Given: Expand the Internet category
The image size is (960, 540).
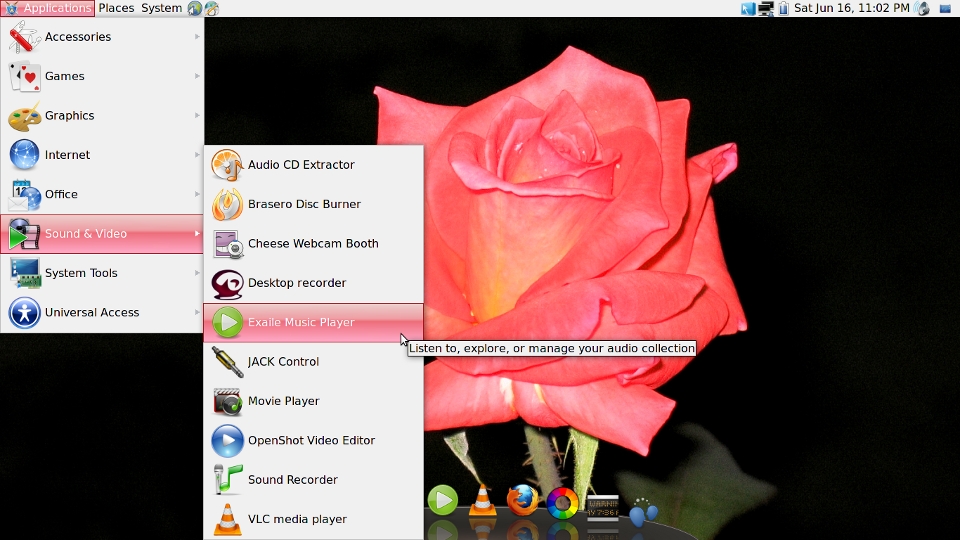Looking at the screenshot, I should [67, 155].
